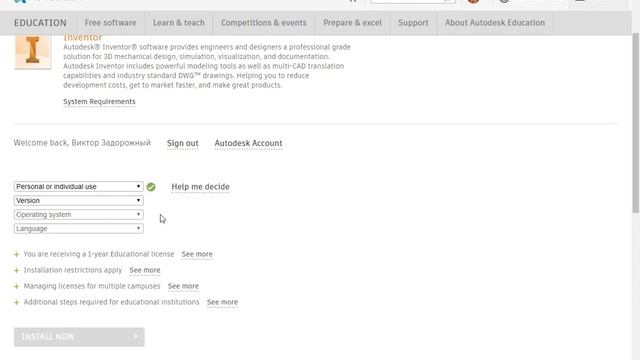This screenshot has height=360, width=640.
Task: Click See more for Educational license
Action: click(x=197, y=254)
